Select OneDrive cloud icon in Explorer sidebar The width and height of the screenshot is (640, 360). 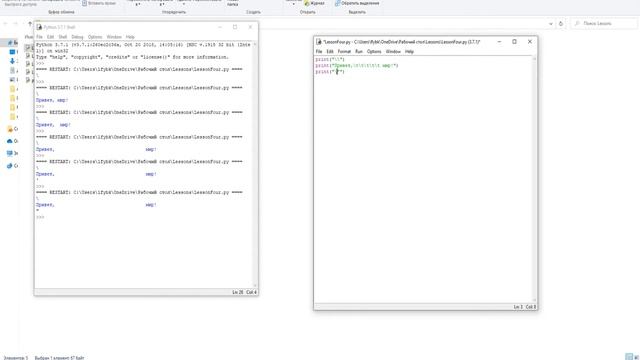[x=10, y=141]
